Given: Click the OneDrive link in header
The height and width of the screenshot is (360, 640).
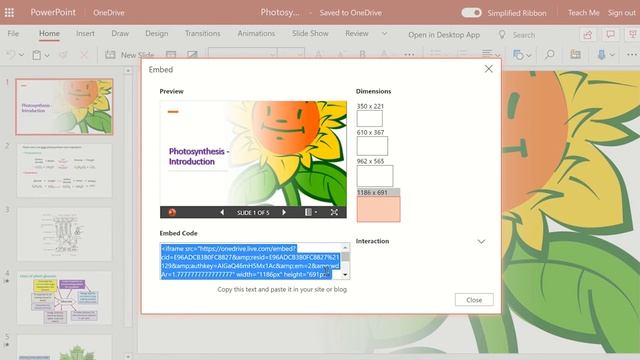Looking at the screenshot, I should tap(109, 13).
